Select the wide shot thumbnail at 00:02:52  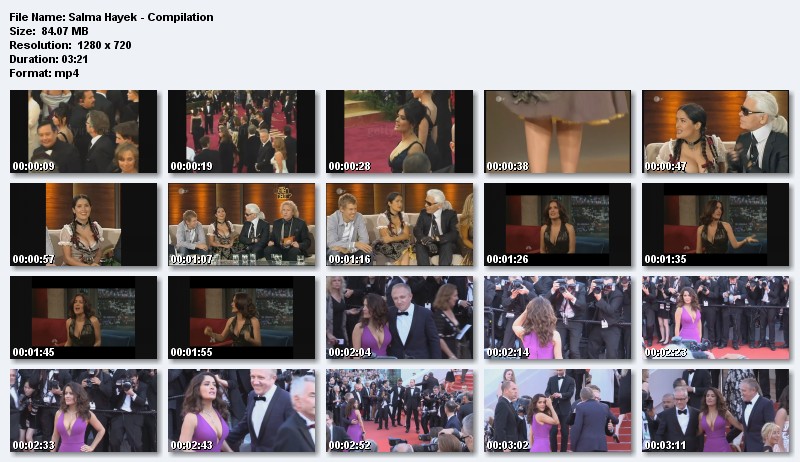pyautogui.click(x=399, y=410)
